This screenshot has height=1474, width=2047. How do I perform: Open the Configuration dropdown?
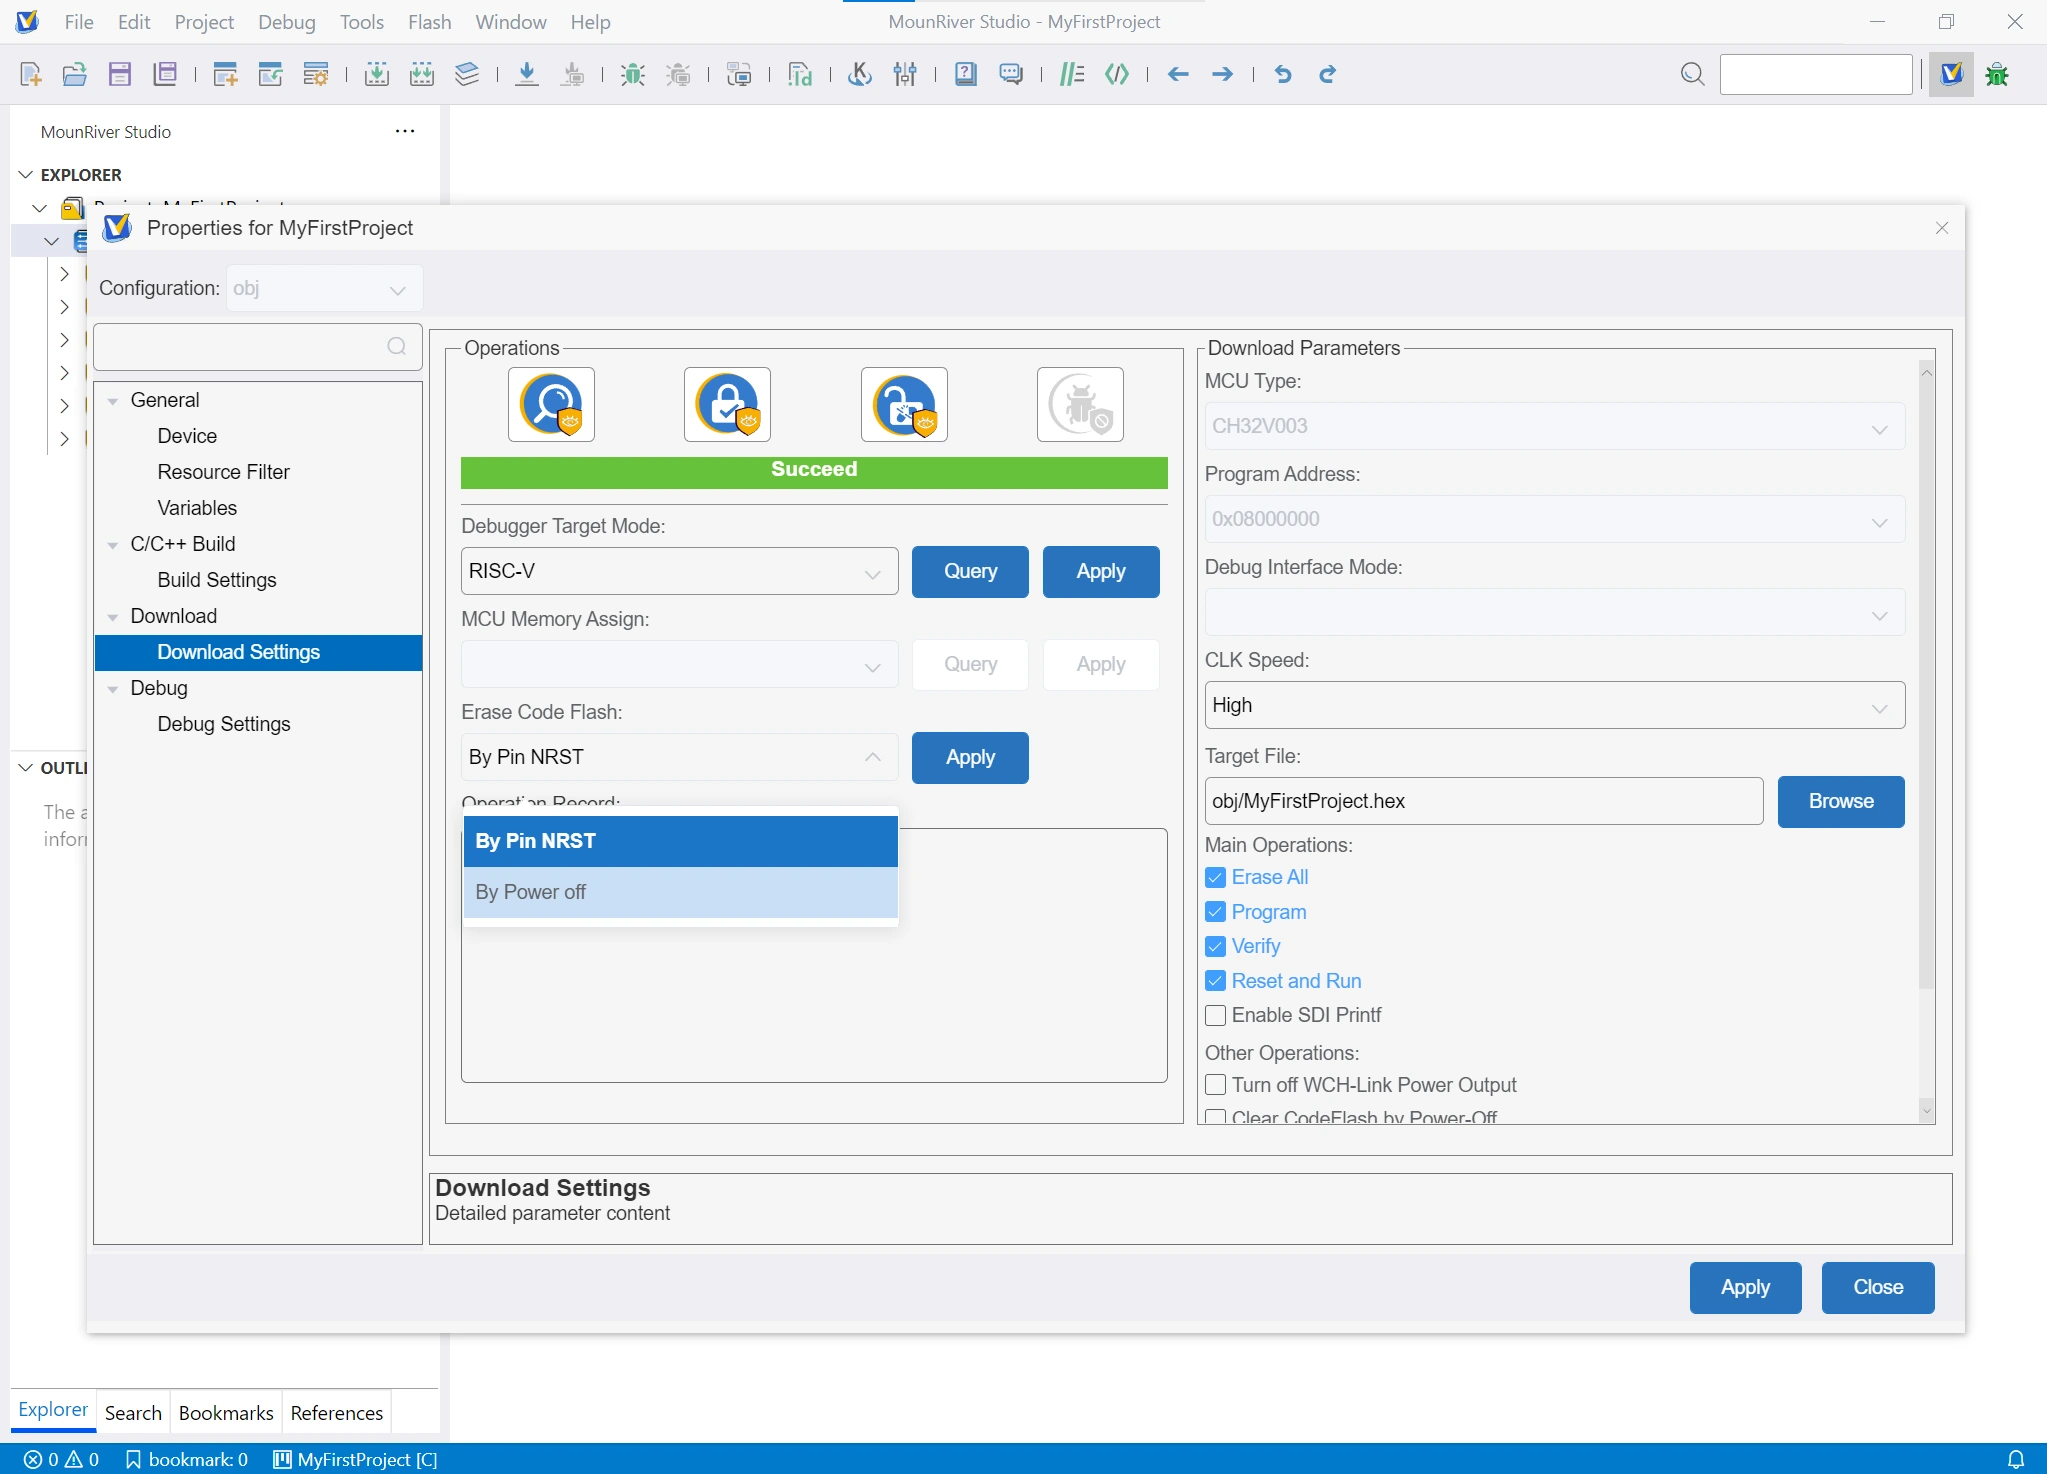click(324, 288)
